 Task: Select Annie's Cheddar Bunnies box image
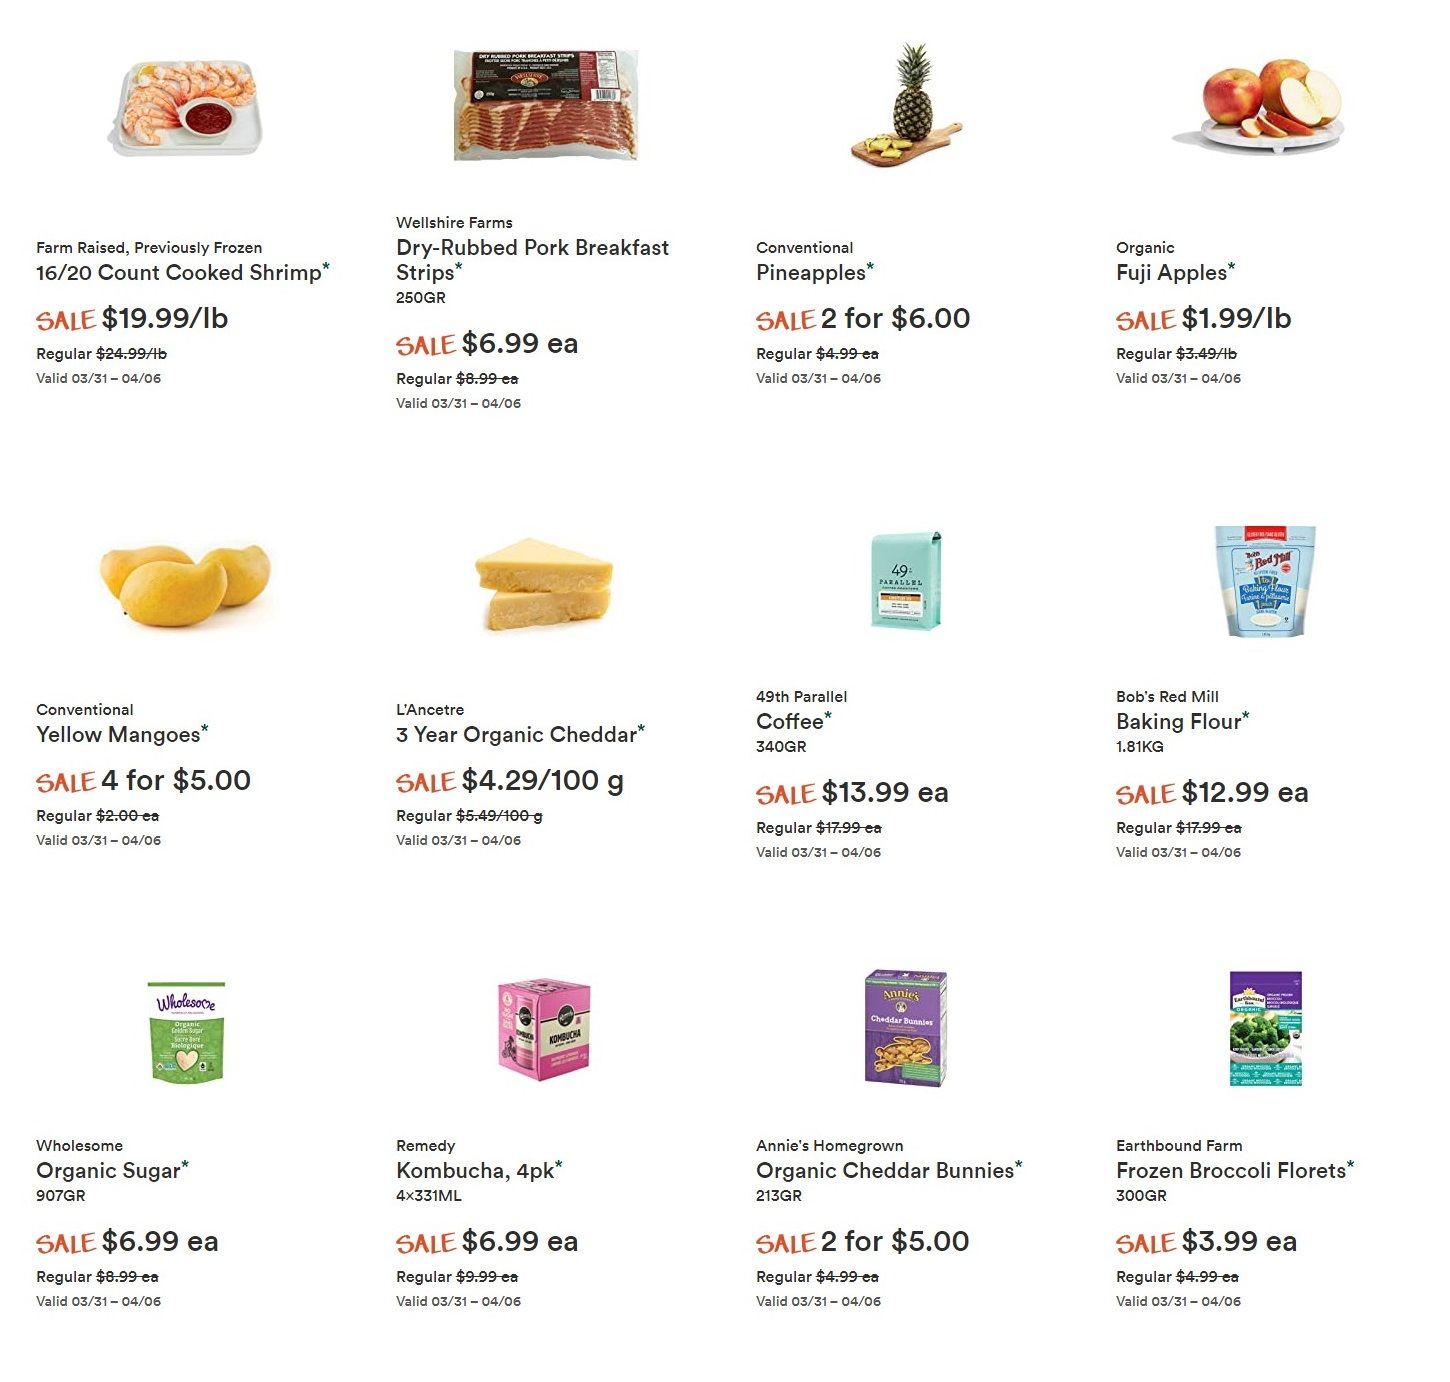906,1029
